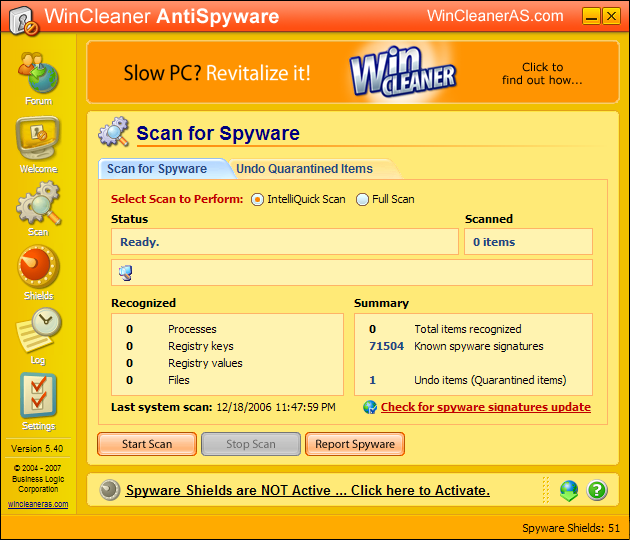This screenshot has width=630, height=540.
Task: Click the Welcome sidebar icon
Action: [38, 141]
